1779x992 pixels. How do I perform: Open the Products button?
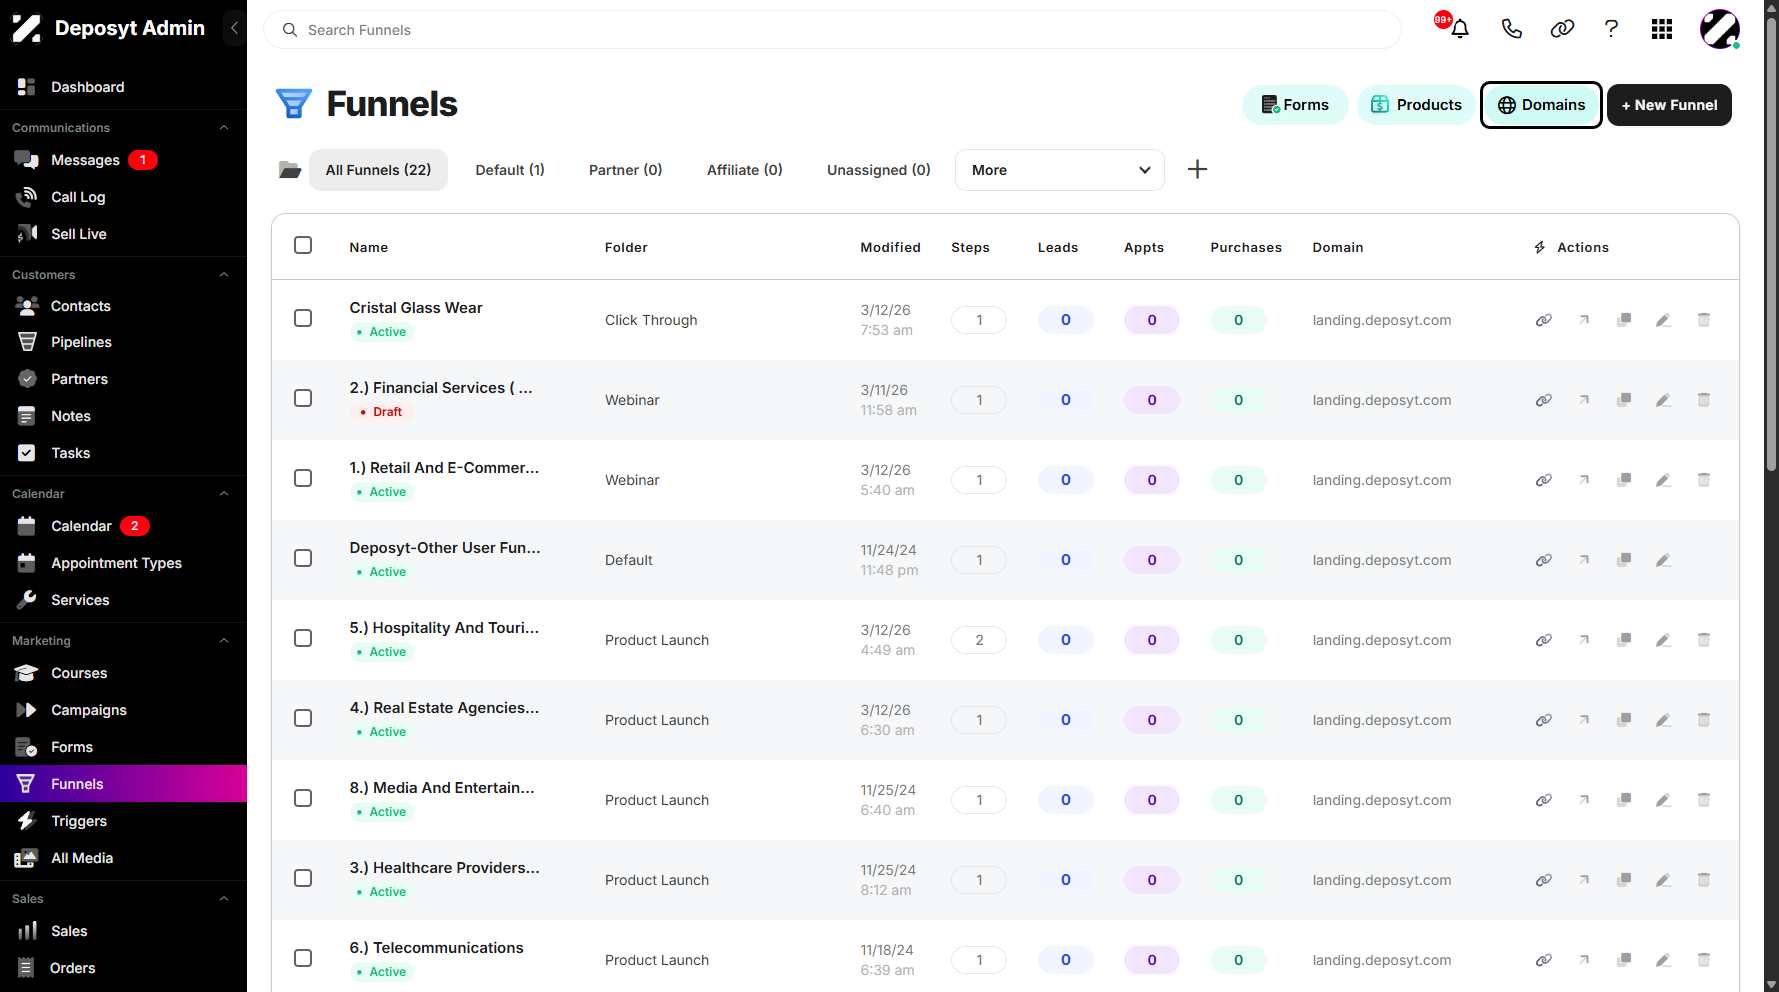click(x=1416, y=105)
